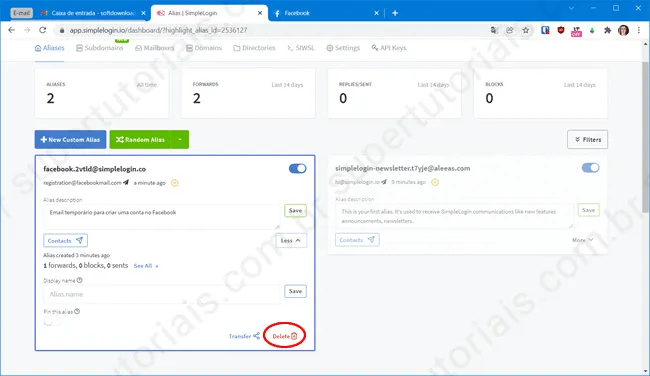Click the site info lock icon
The image size is (650, 376).
click(x=62, y=30)
